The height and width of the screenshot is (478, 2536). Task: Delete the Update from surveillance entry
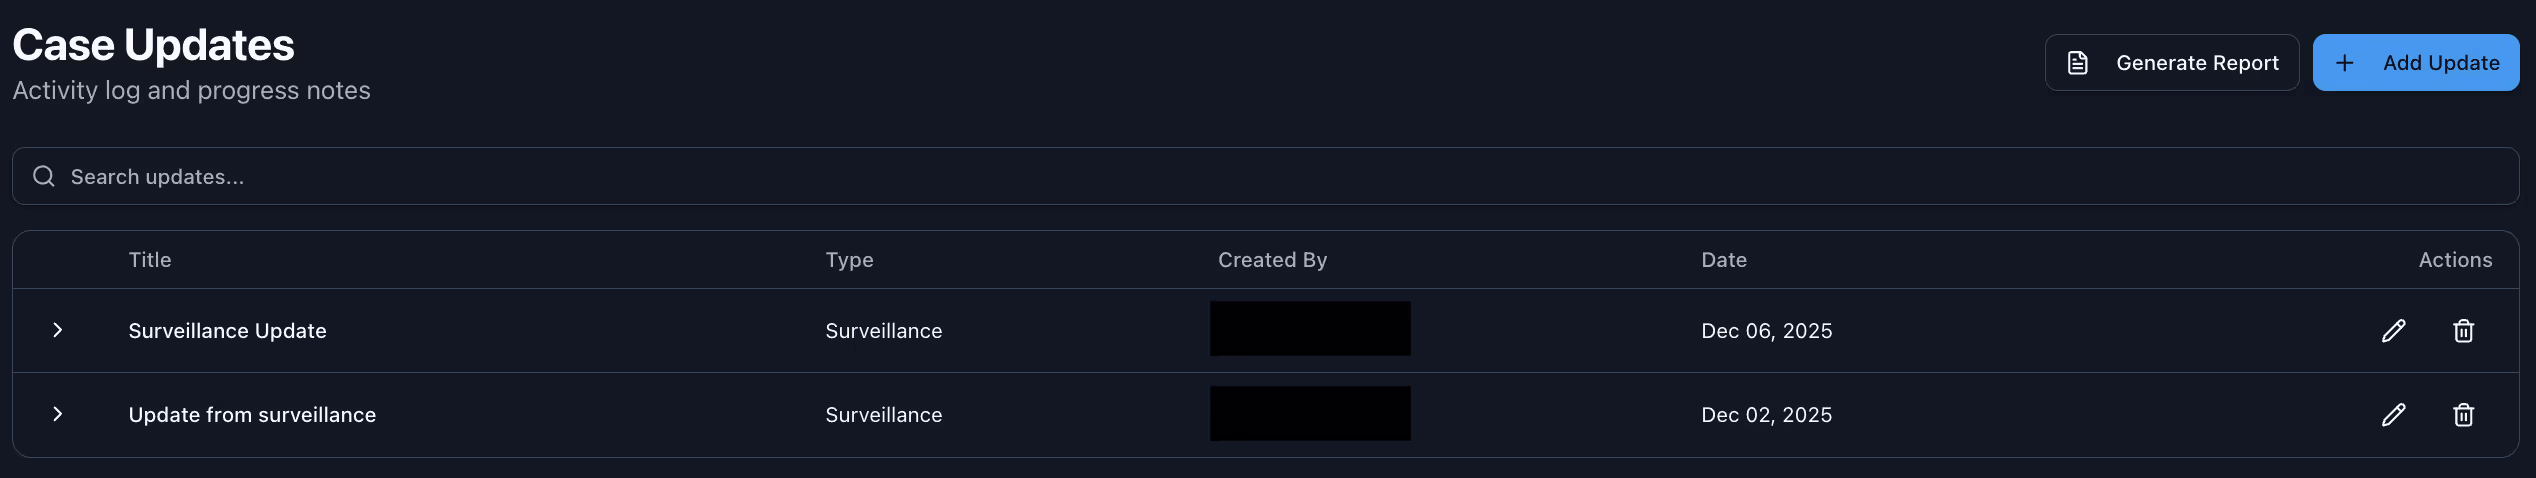pyautogui.click(x=2463, y=415)
